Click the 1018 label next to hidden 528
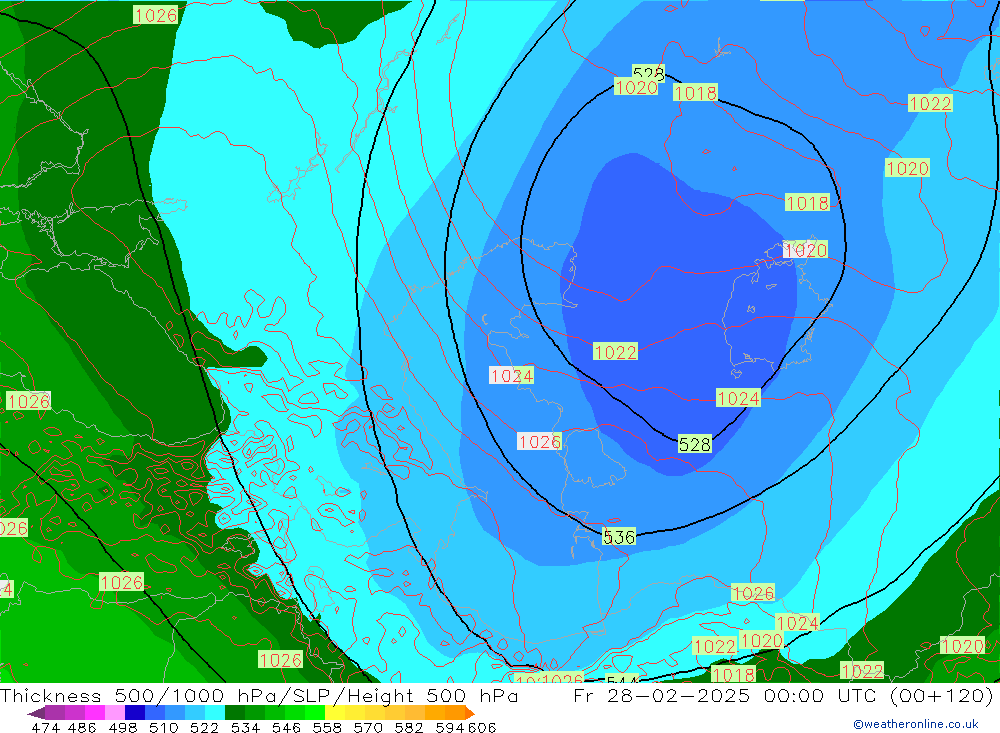This screenshot has height=733, width=1000. (x=696, y=93)
